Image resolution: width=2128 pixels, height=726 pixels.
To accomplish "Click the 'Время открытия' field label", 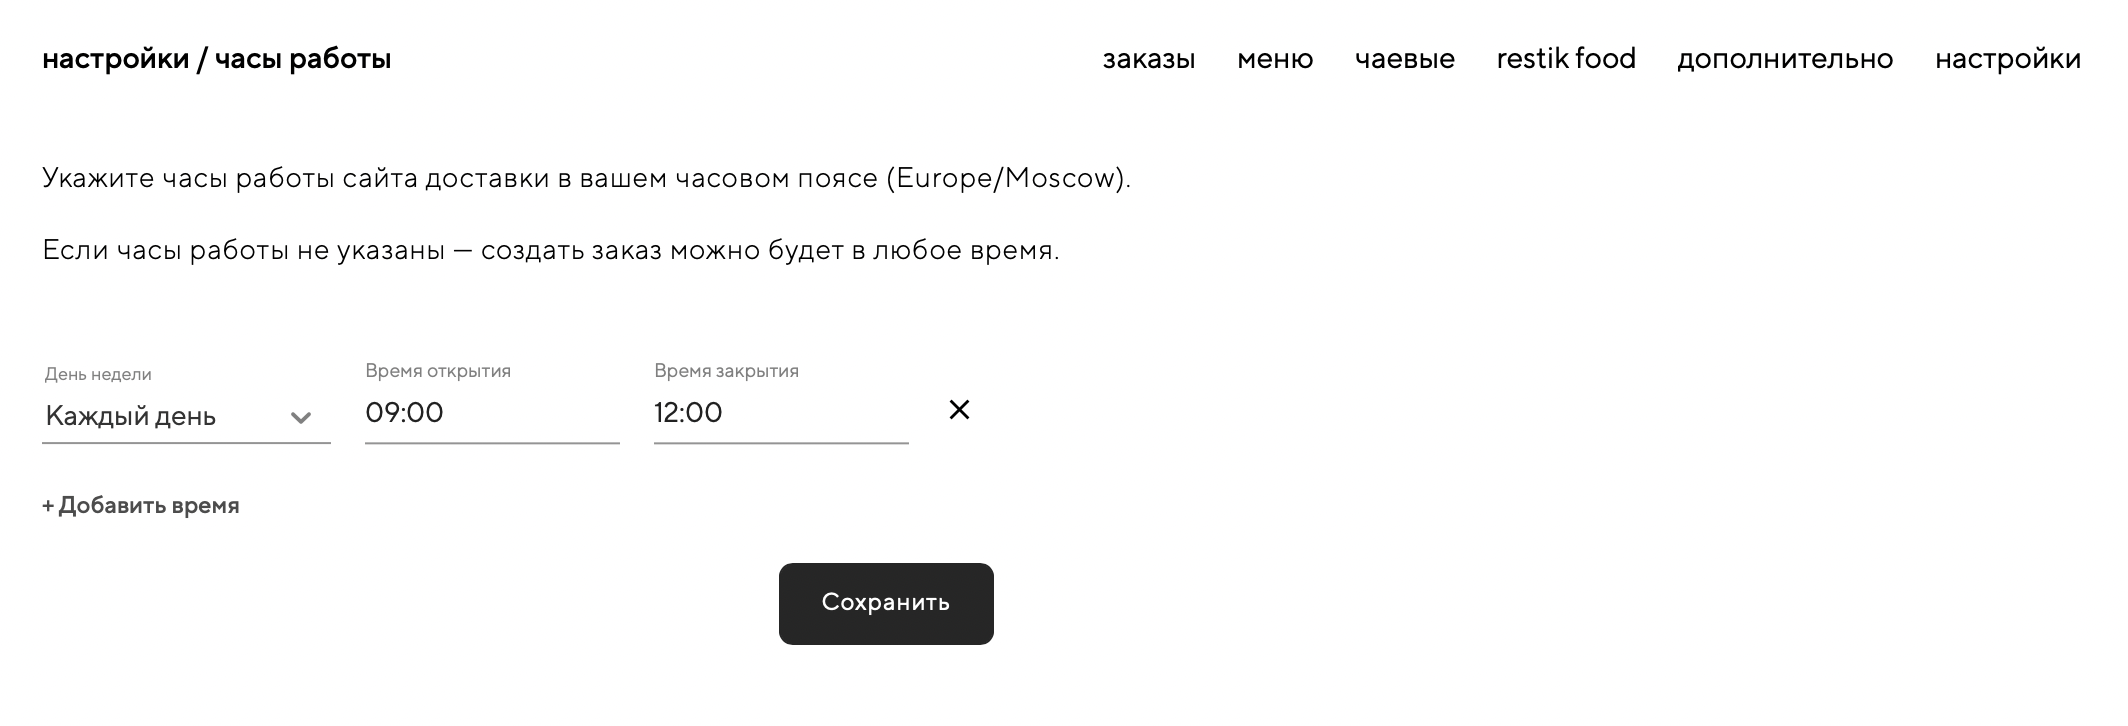I will [438, 371].
